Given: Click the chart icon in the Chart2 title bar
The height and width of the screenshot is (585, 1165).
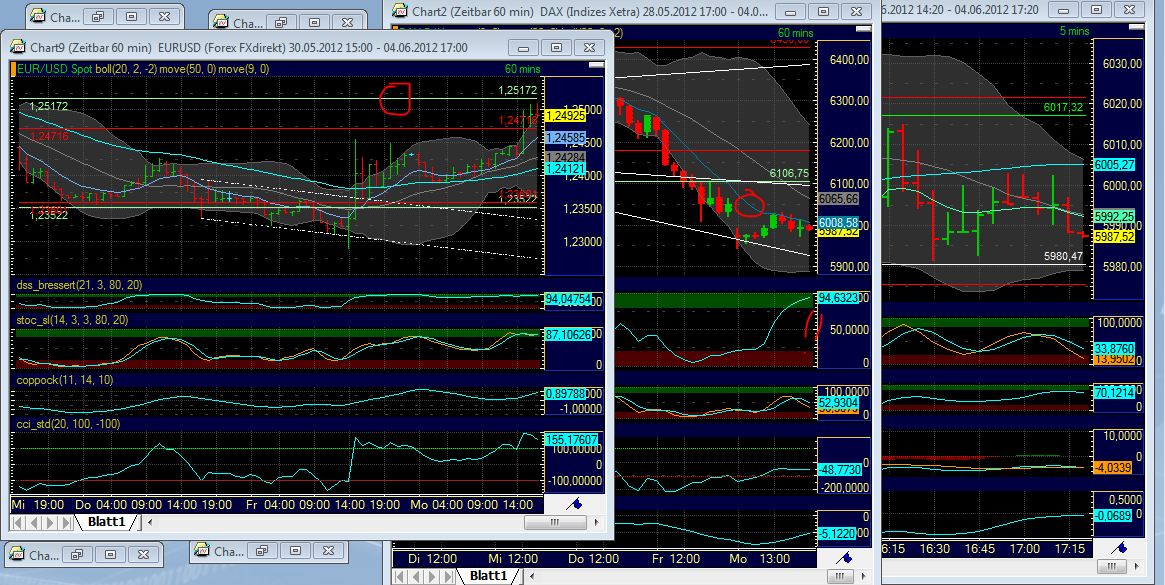Looking at the screenshot, I should pyautogui.click(x=397, y=11).
